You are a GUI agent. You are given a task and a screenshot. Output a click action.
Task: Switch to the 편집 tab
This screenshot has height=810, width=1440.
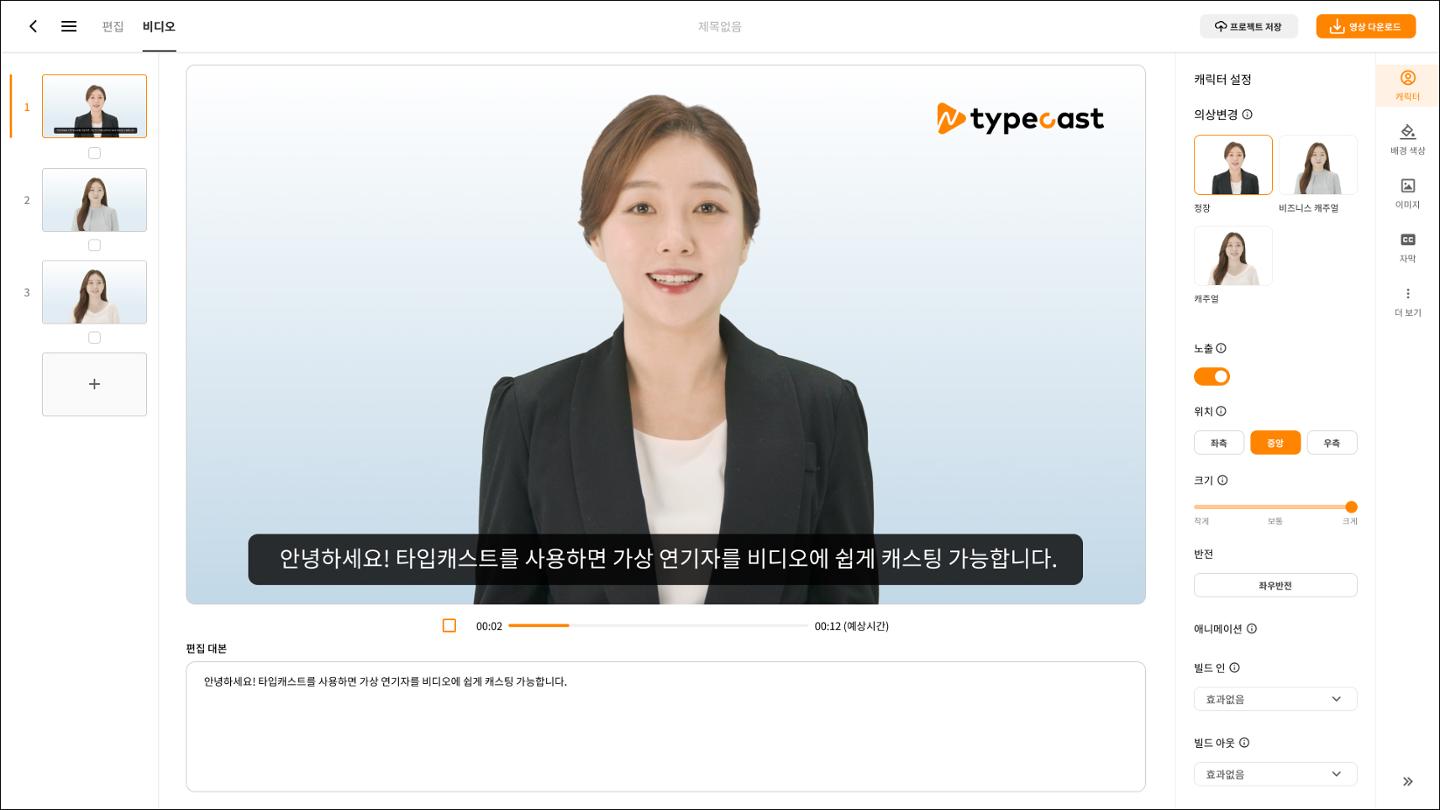(x=113, y=26)
